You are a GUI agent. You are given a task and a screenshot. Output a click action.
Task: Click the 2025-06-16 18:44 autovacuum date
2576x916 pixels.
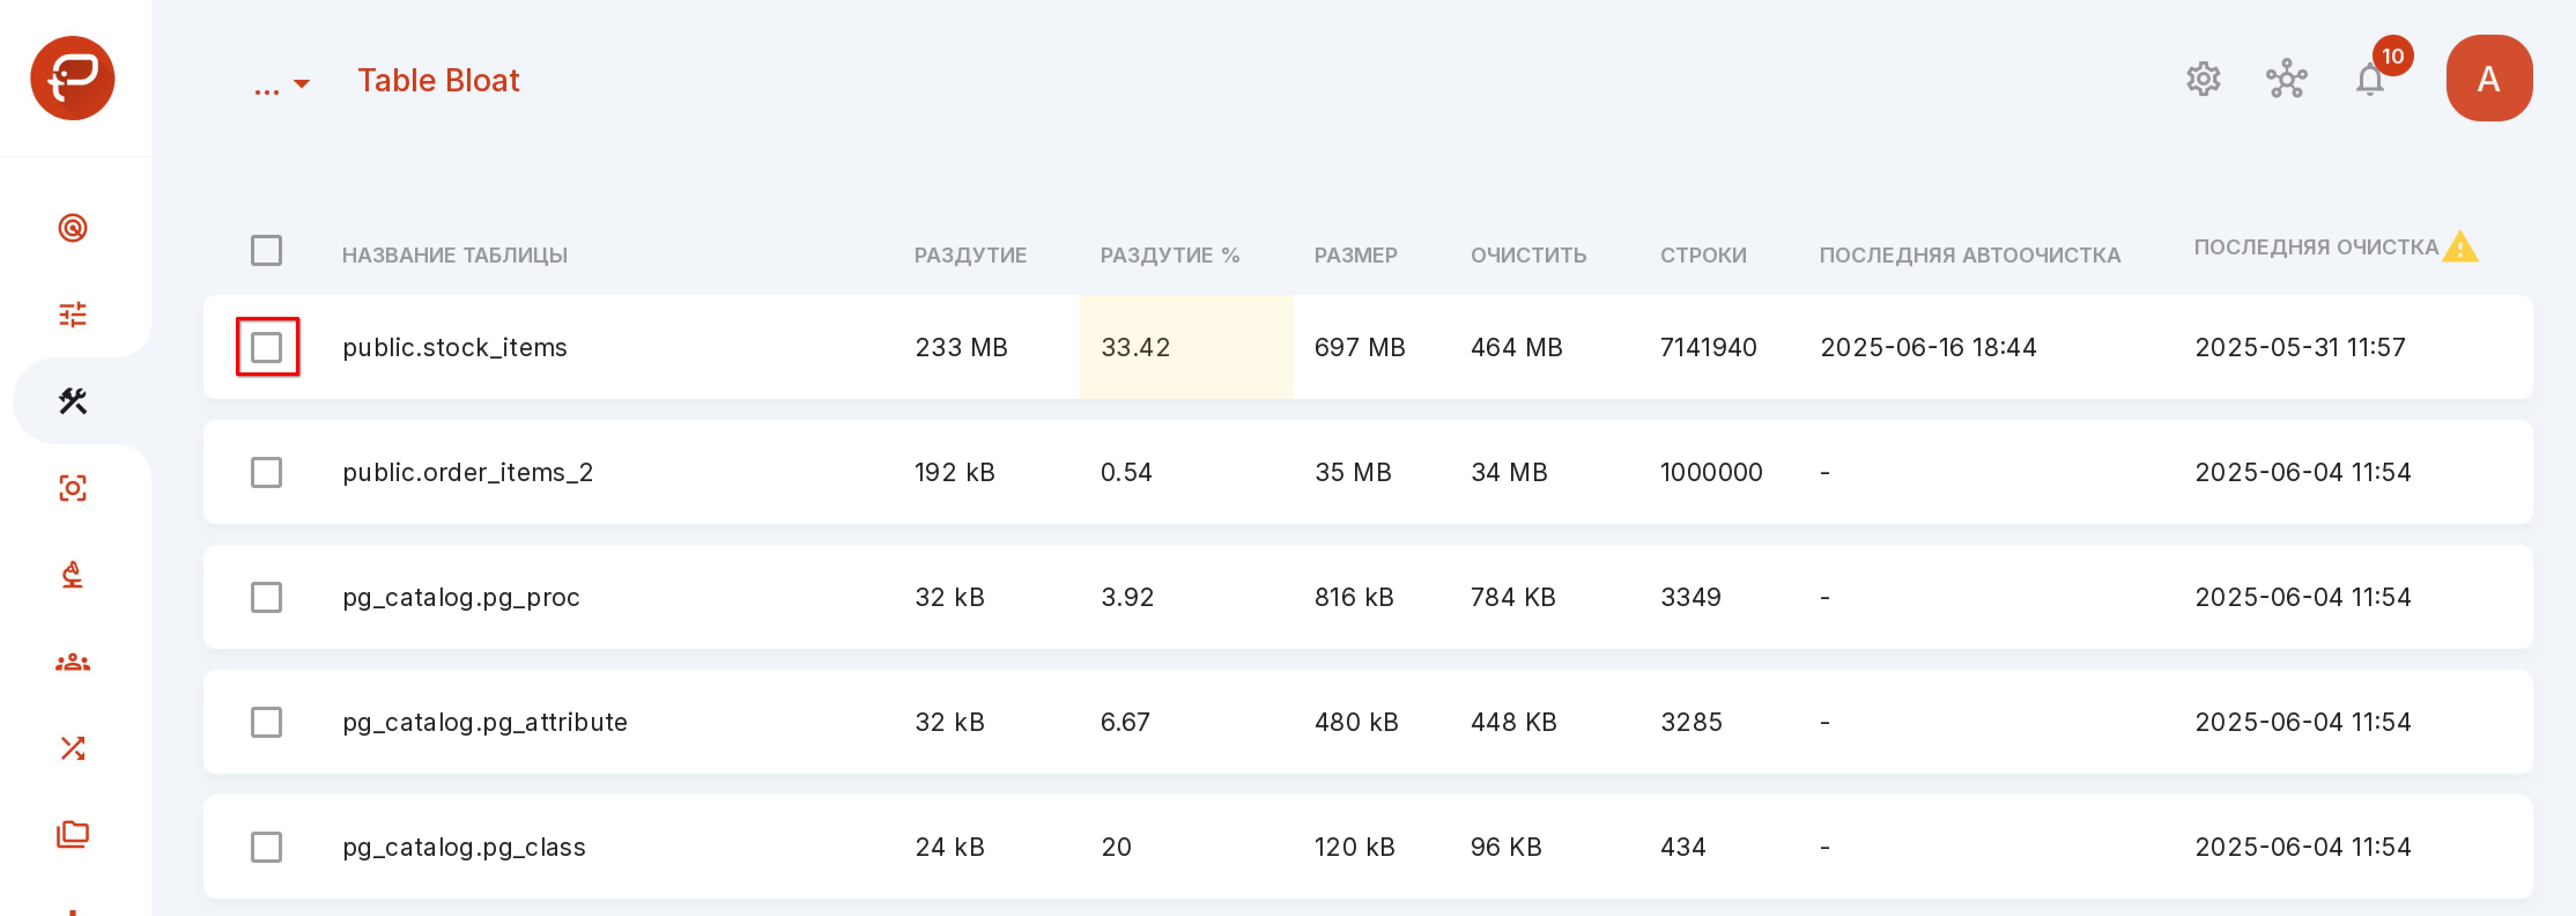pos(1928,347)
